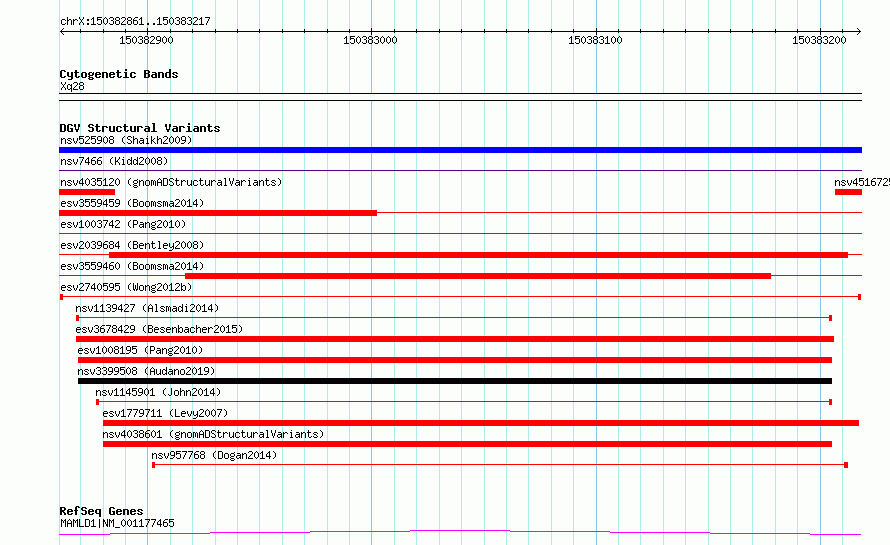Click the chrX:150382861..150383217 position text
The image size is (890, 545).
click(x=135, y=21)
